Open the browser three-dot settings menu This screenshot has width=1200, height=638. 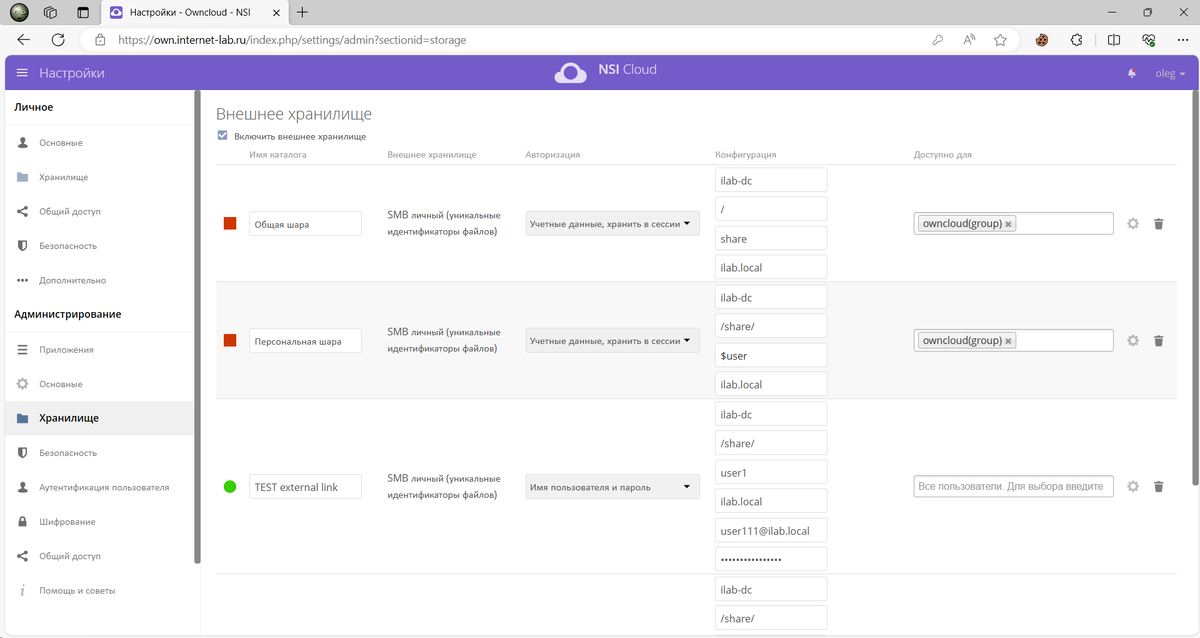point(1182,40)
